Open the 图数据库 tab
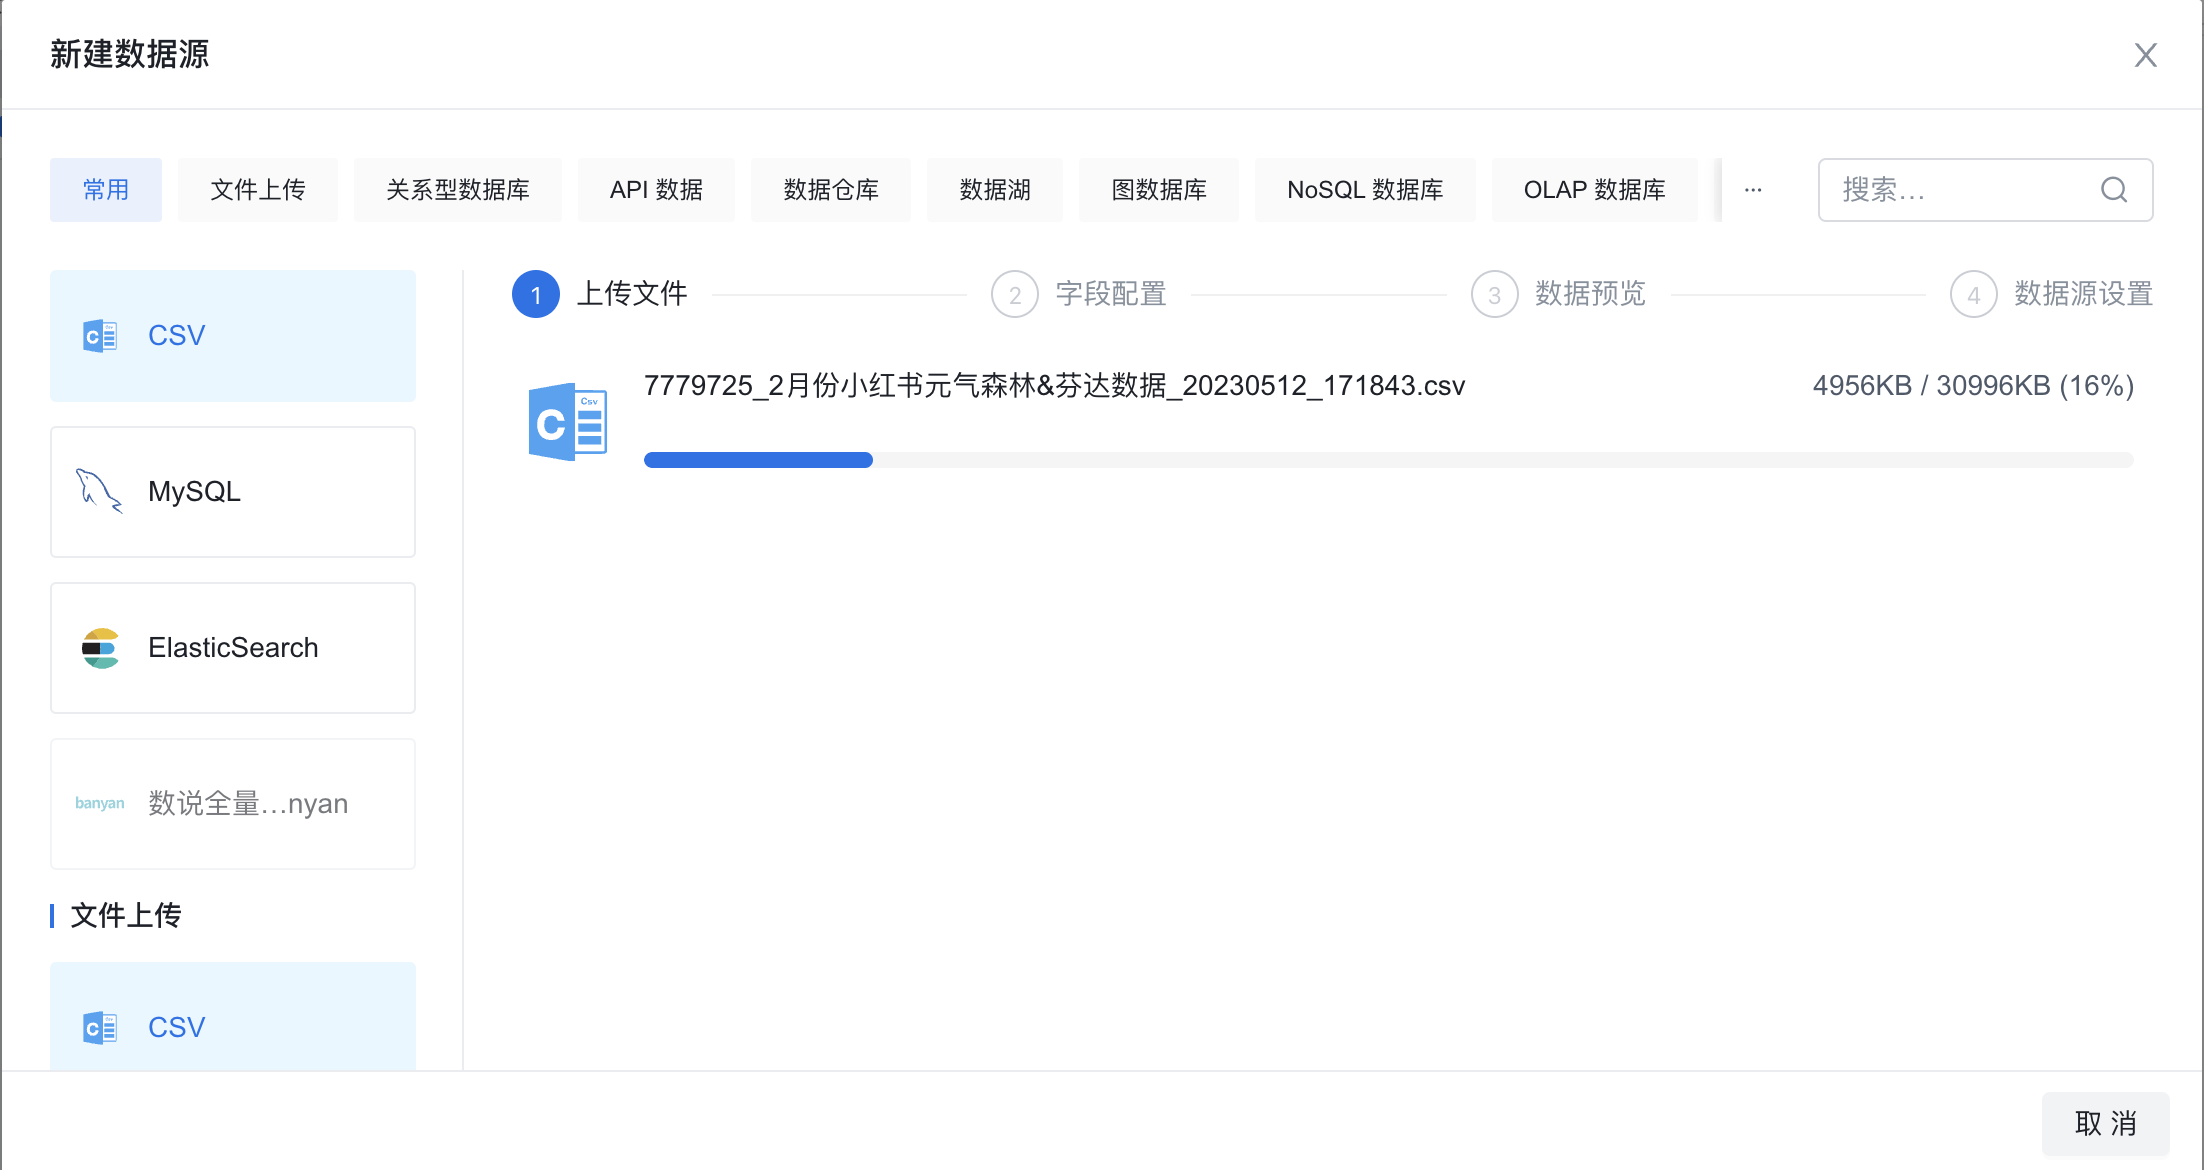 1159,190
